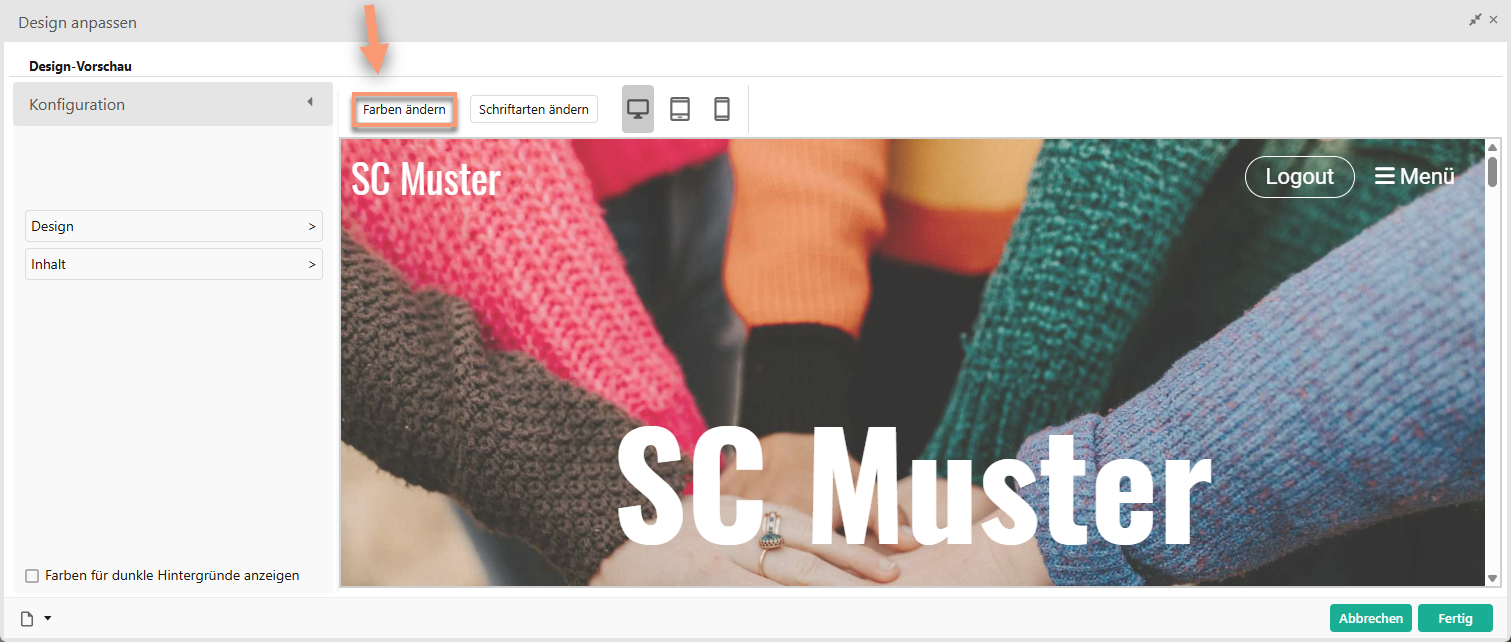Select the desktop preview icon

pos(638,109)
